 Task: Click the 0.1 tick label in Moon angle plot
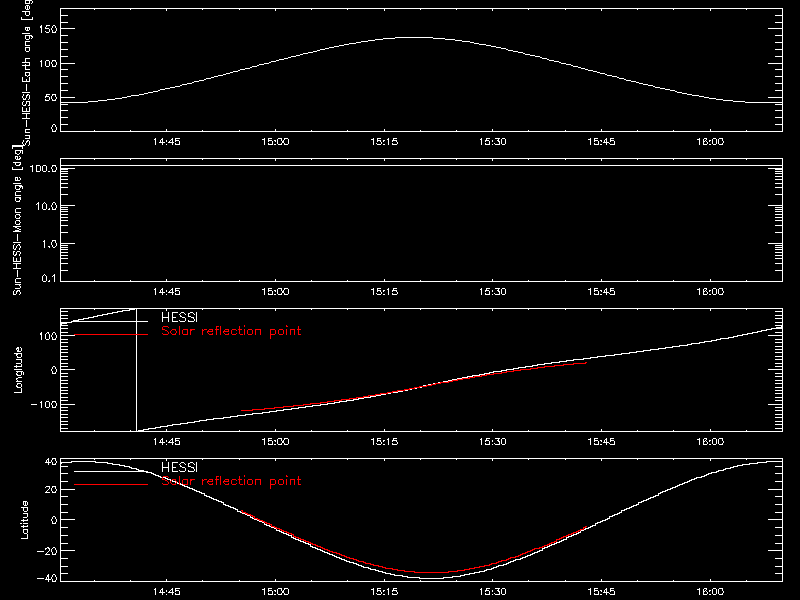tap(49, 278)
